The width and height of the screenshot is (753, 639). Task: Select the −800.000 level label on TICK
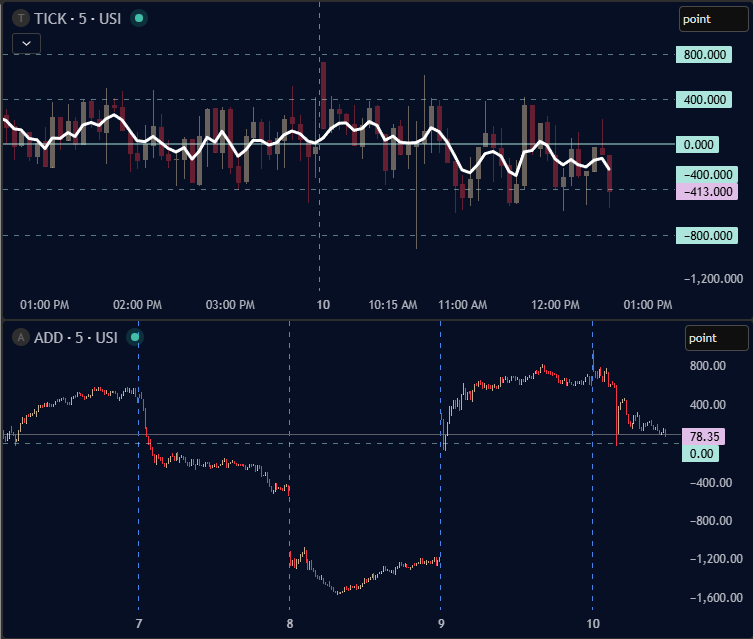(x=707, y=236)
